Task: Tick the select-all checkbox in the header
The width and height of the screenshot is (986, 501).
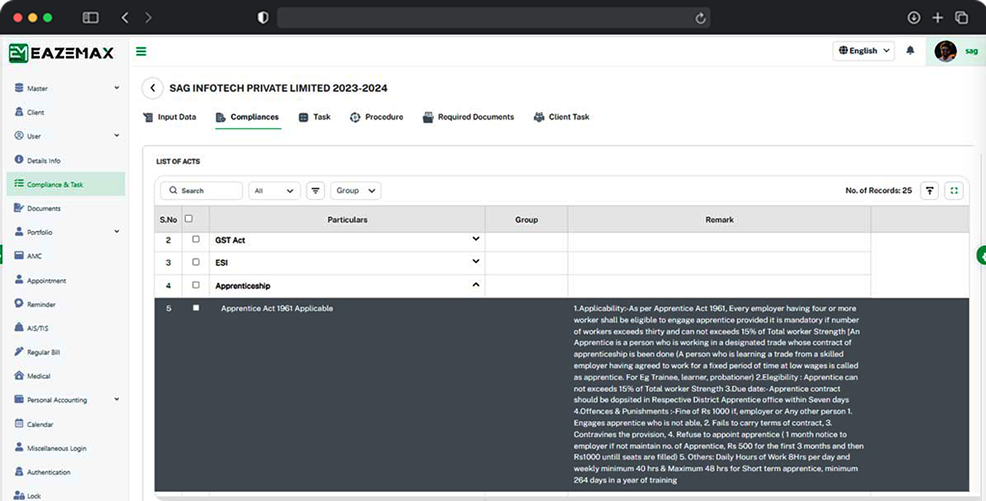Action: (x=189, y=219)
